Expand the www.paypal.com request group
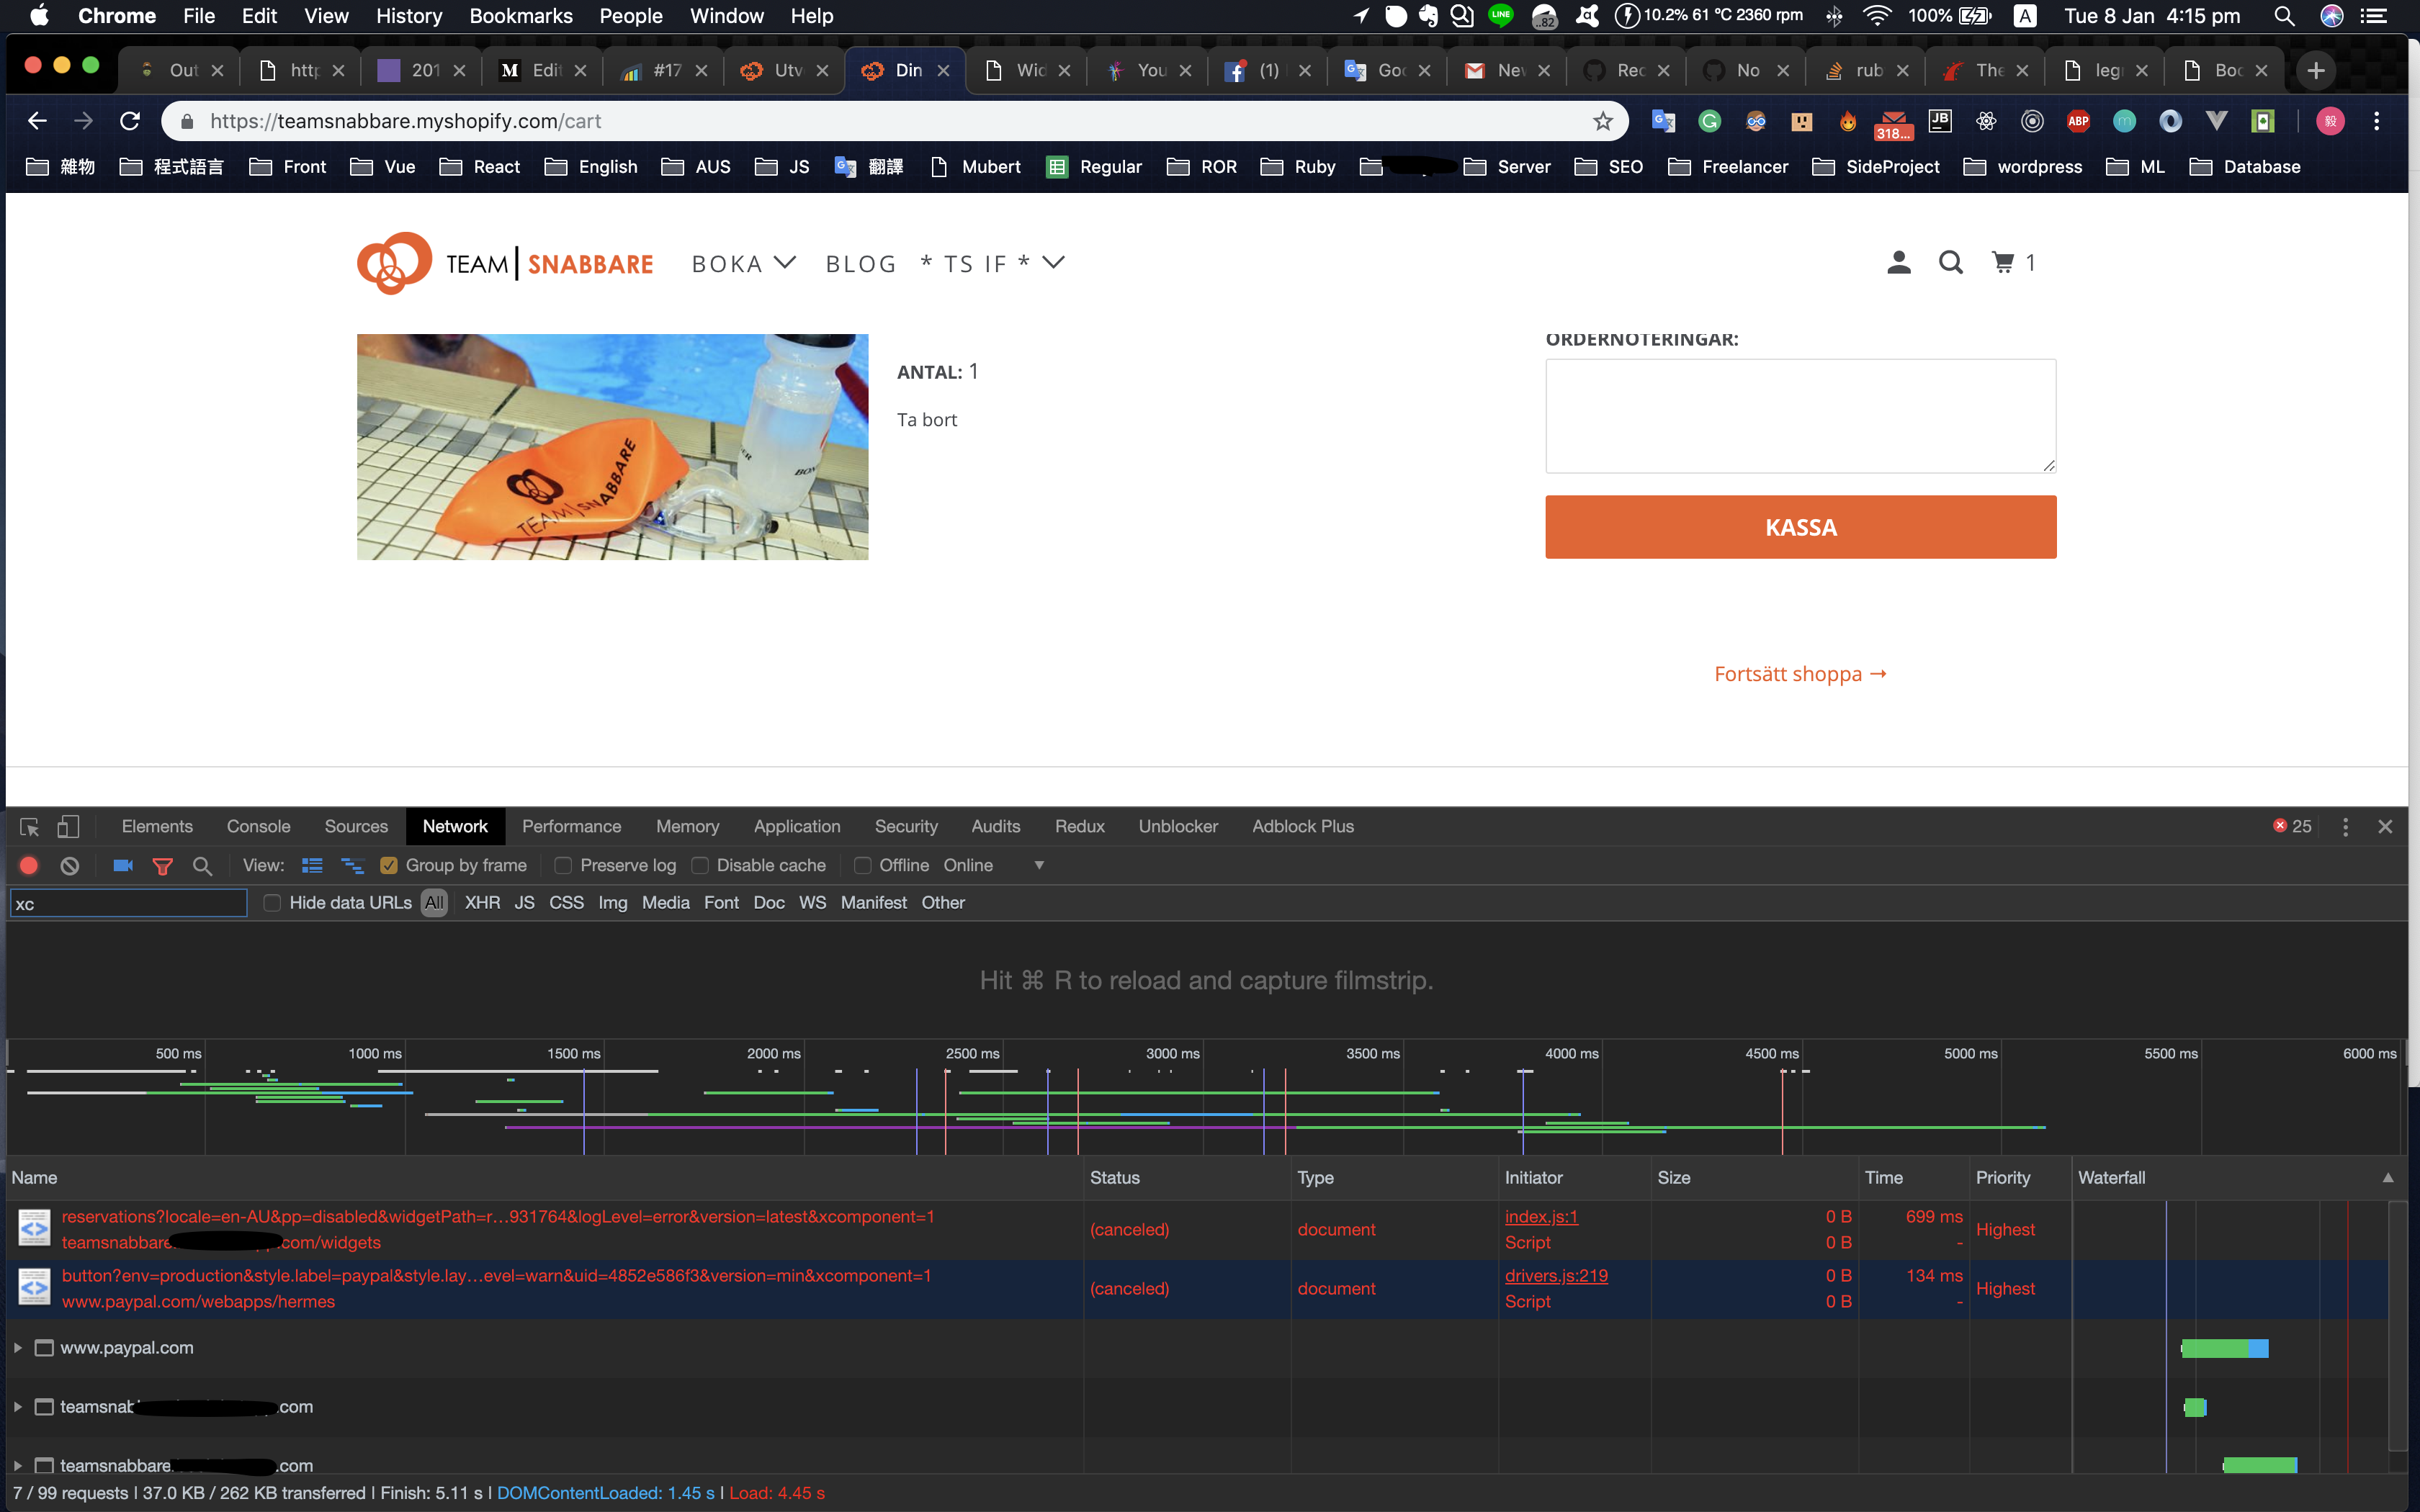This screenshot has height=1512, width=2420. (17, 1347)
